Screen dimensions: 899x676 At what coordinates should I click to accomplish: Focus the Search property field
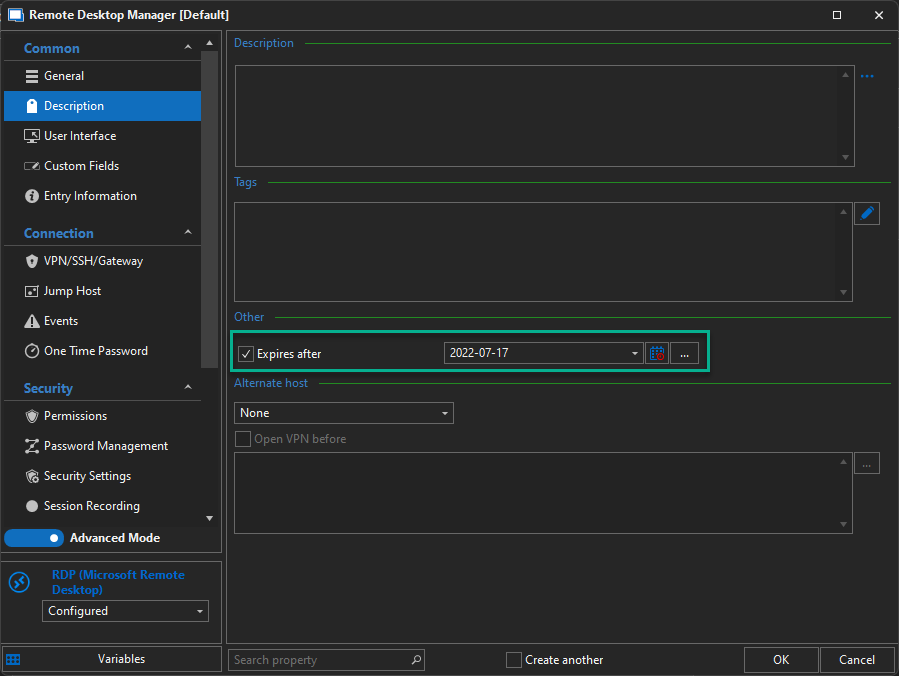[320, 660]
